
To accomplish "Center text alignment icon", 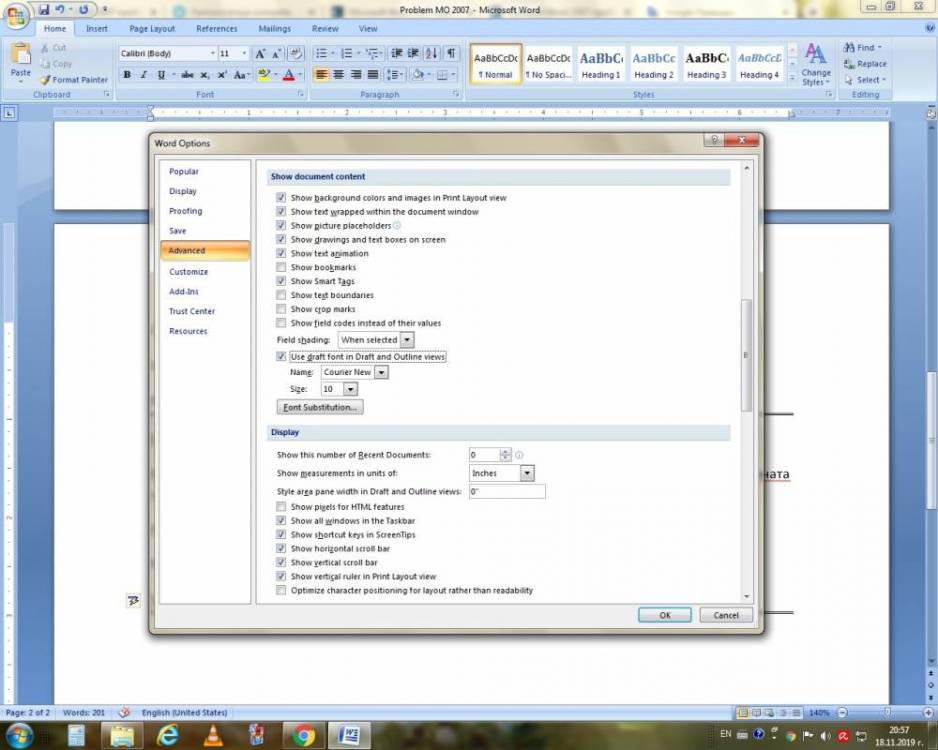I will coord(339,75).
